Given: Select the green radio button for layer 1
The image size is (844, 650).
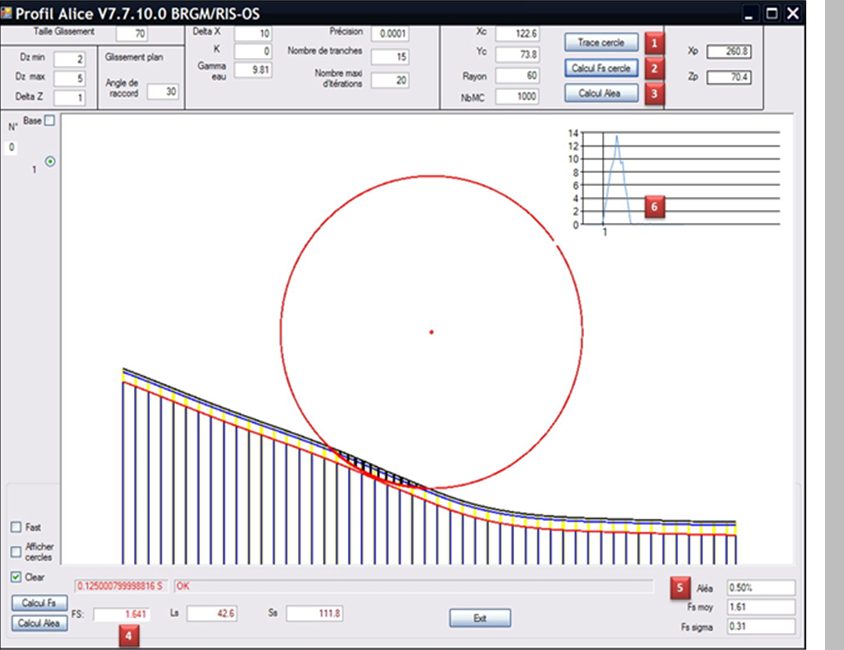Looking at the screenshot, I should 50,161.
